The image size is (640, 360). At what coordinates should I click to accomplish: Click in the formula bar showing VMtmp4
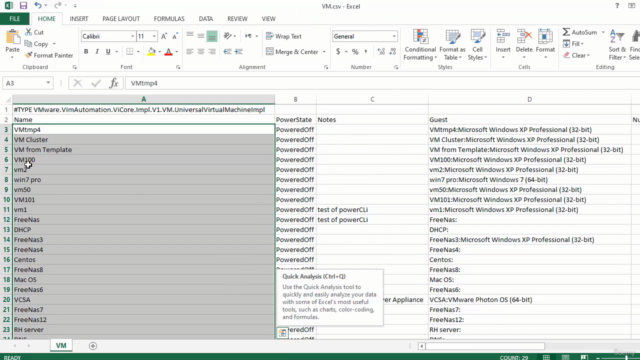click(x=382, y=83)
